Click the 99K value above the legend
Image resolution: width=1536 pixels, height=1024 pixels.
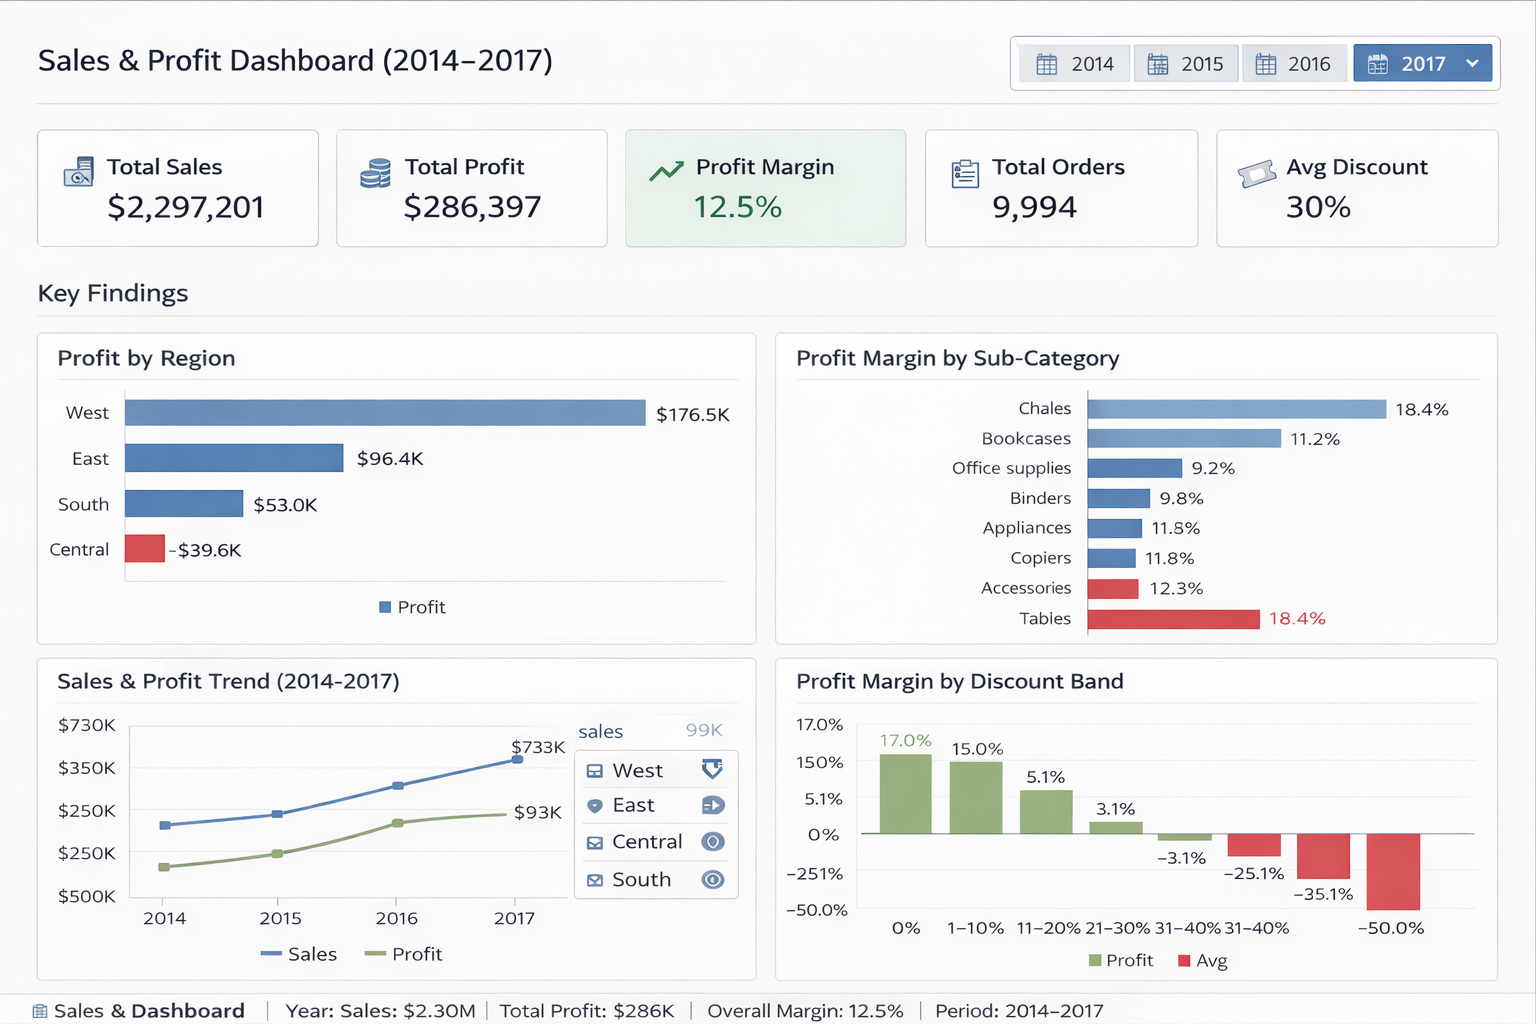704,730
